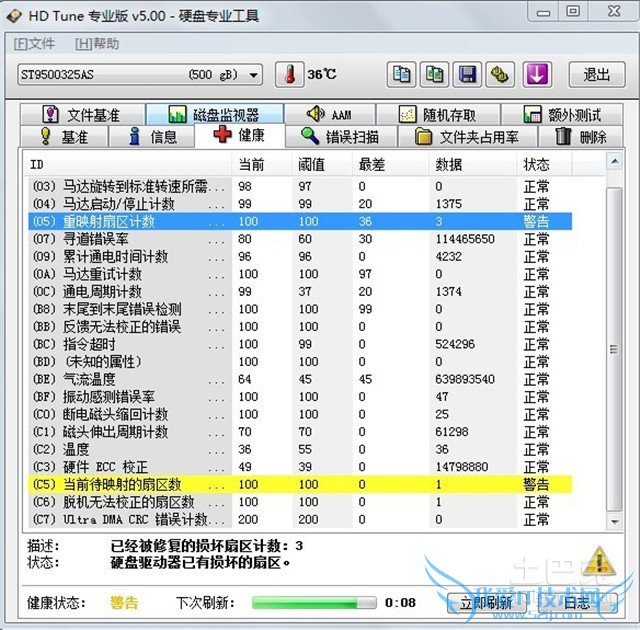Viewport: 640px width, 630px height.
Task: Select the (B8) 末尾到末尾错误检测 row
Action: pos(300,309)
